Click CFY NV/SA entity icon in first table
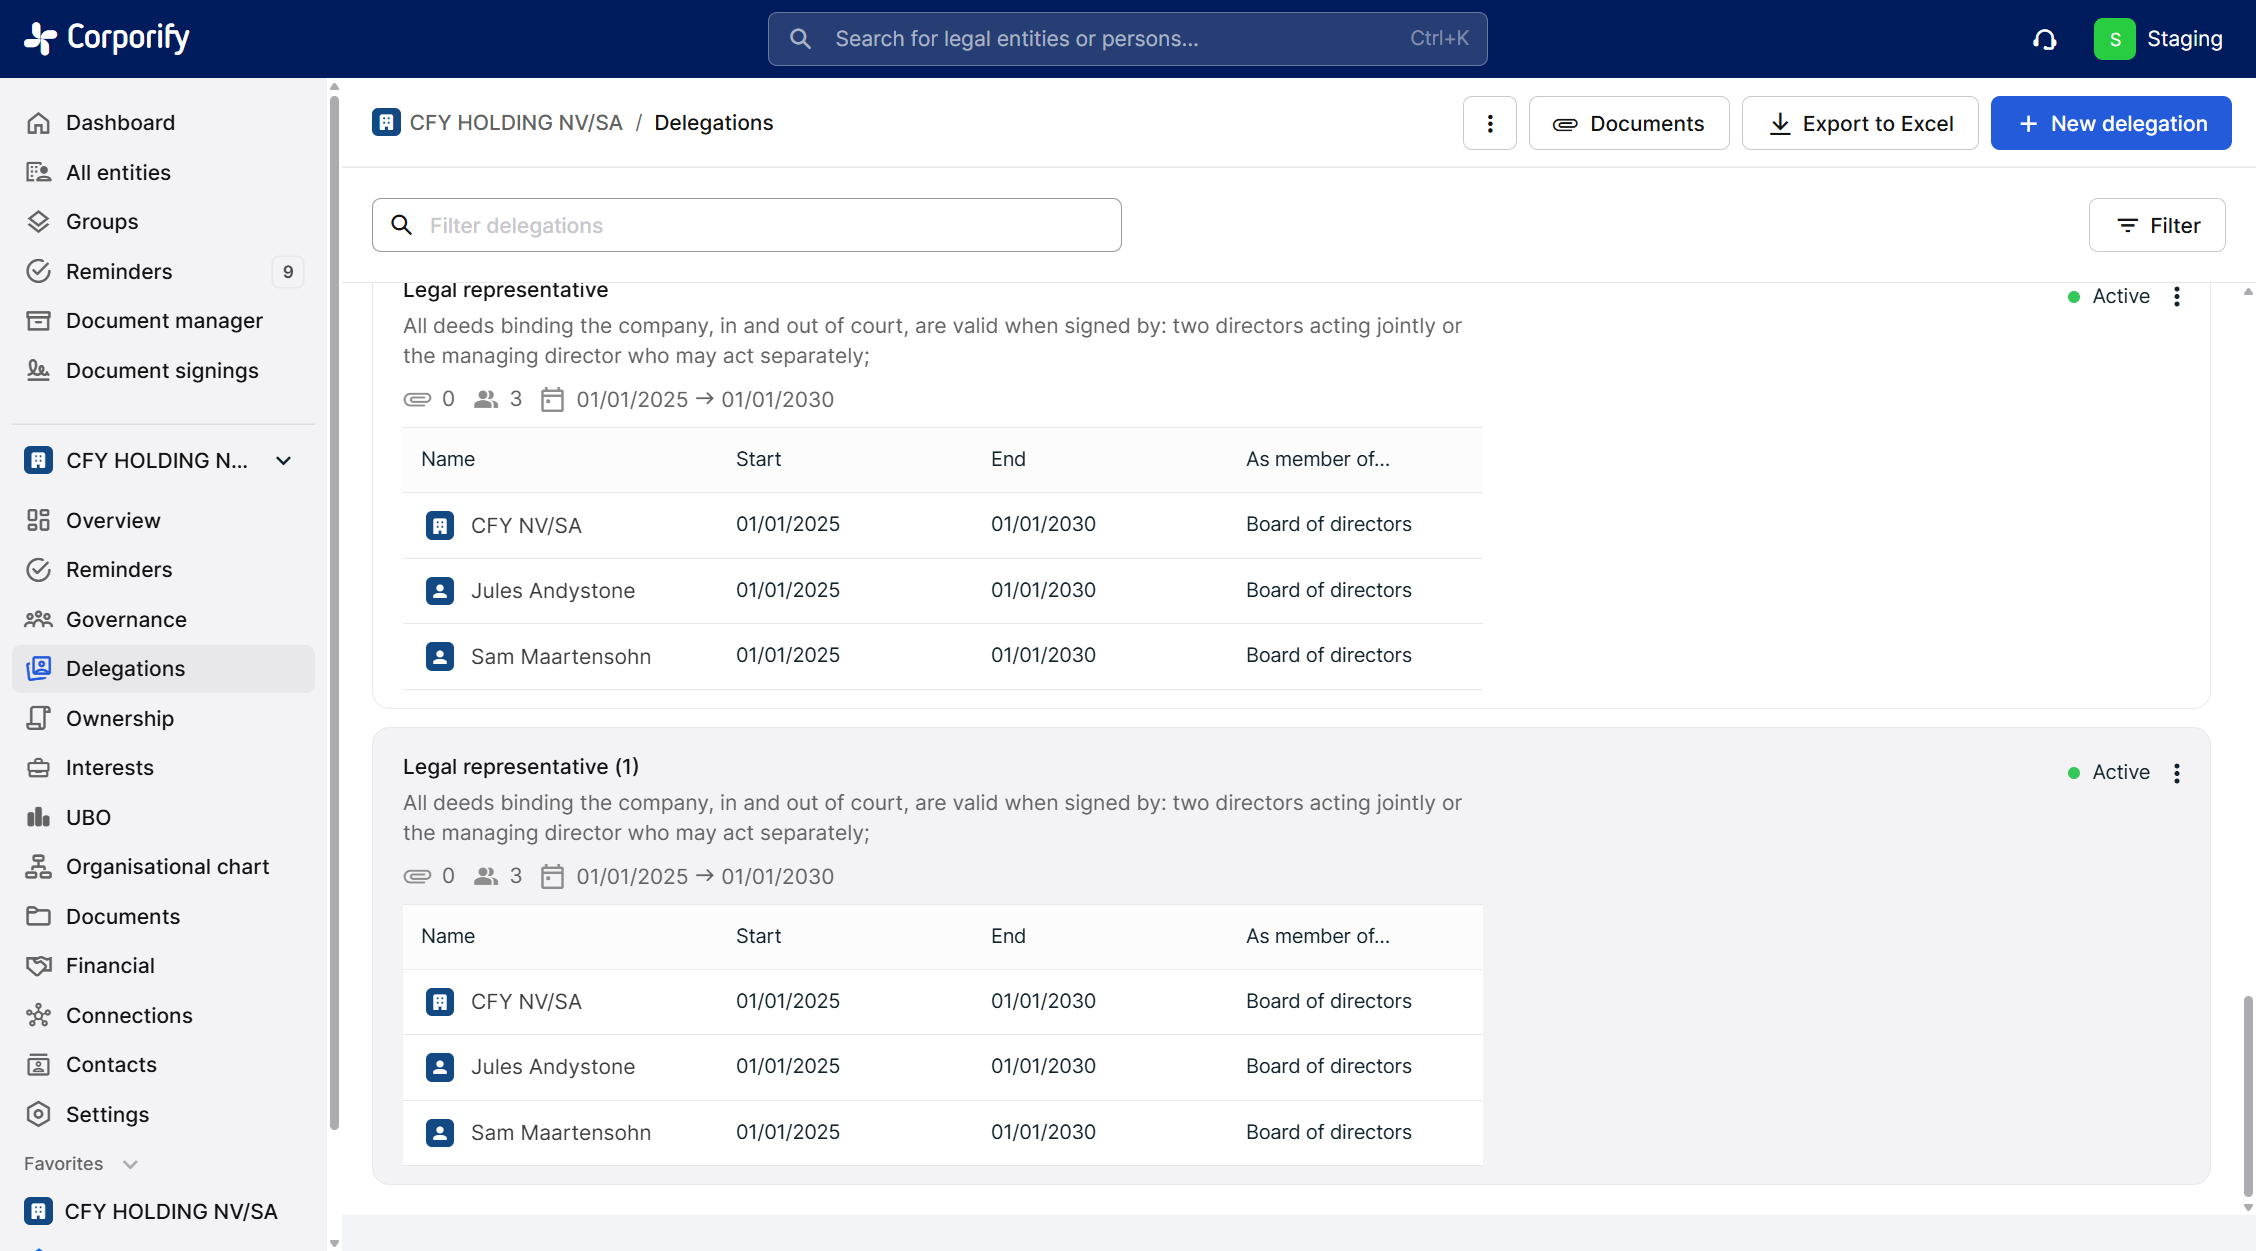2256x1251 pixels. (440, 525)
